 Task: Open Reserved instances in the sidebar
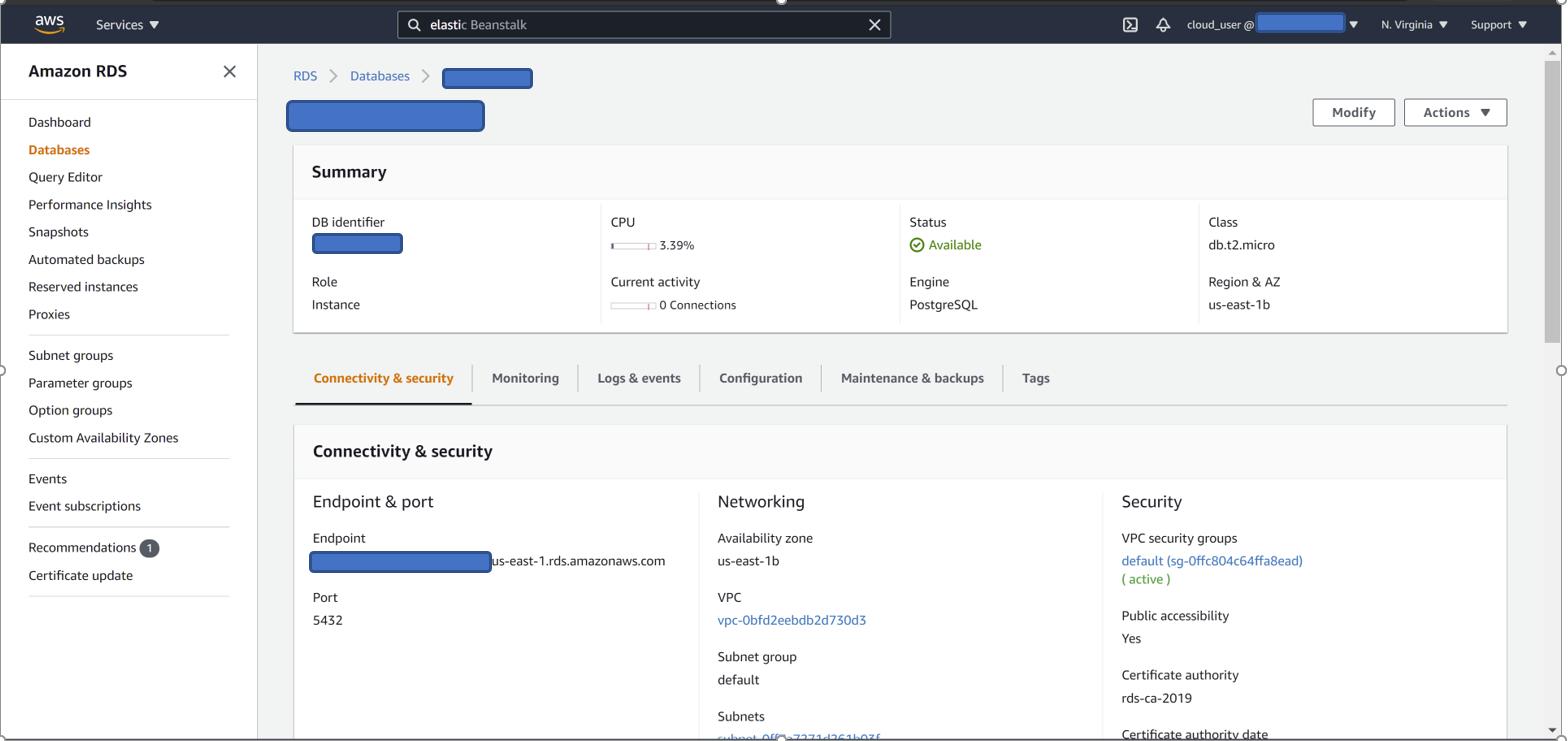coord(83,287)
